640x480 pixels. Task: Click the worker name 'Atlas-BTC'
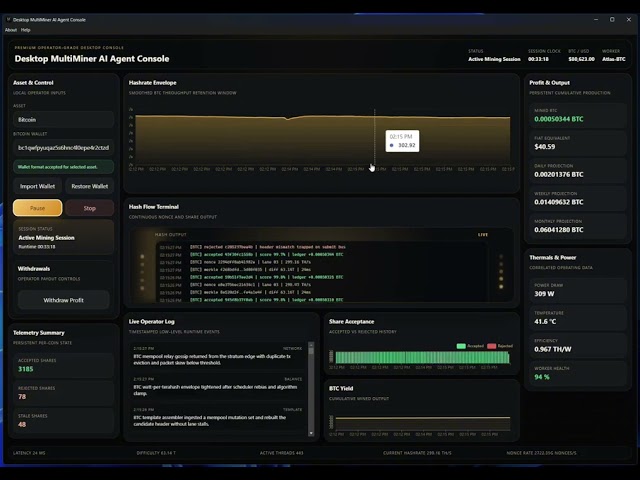pos(613,59)
